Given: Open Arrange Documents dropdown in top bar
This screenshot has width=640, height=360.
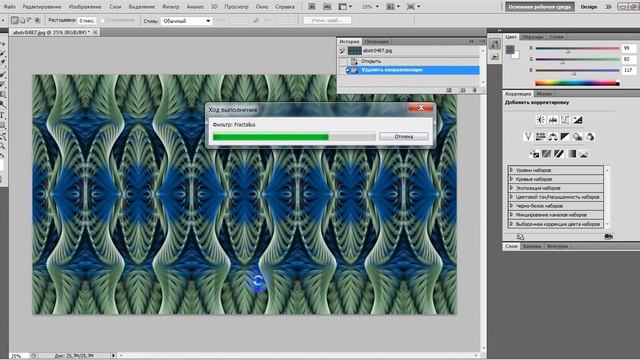Looking at the screenshot, I should click(392, 7).
